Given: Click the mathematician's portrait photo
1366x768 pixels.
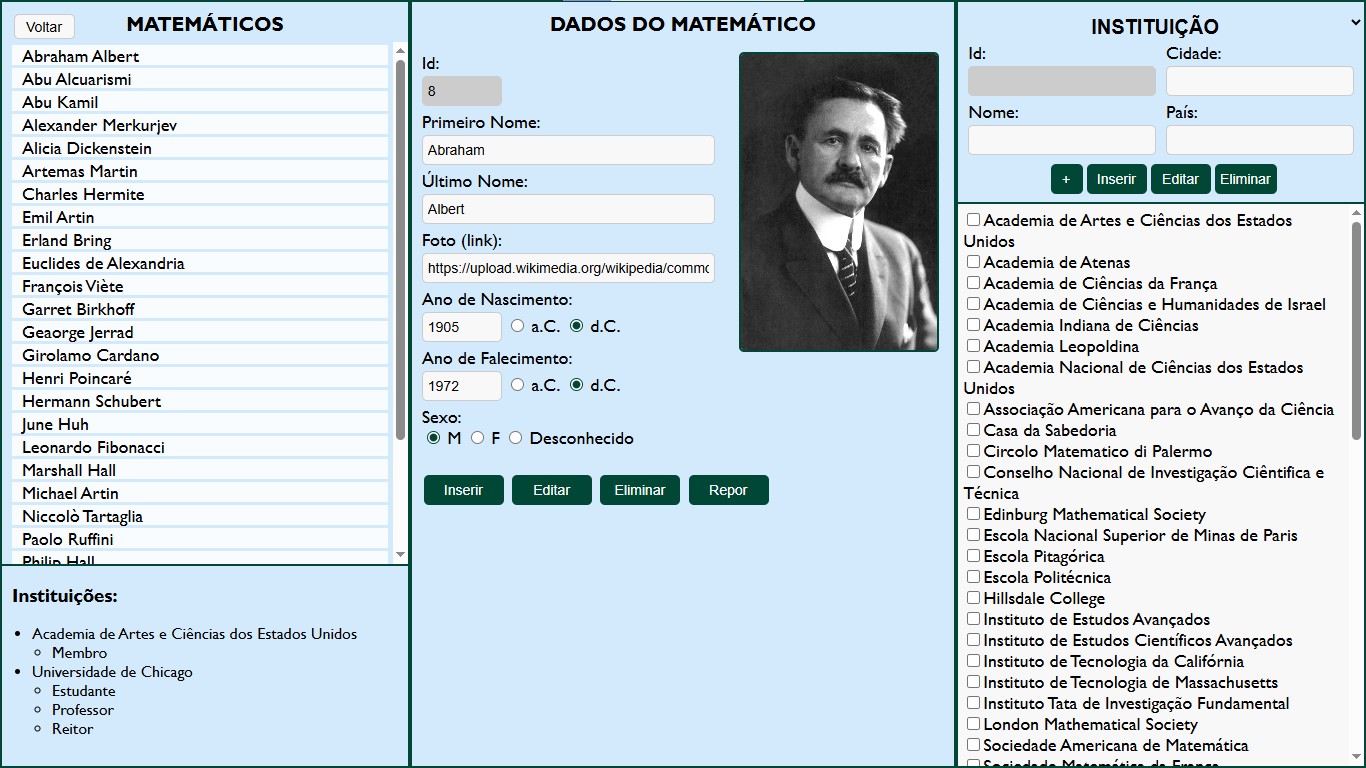Looking at the screenshot, I should 839,202.
